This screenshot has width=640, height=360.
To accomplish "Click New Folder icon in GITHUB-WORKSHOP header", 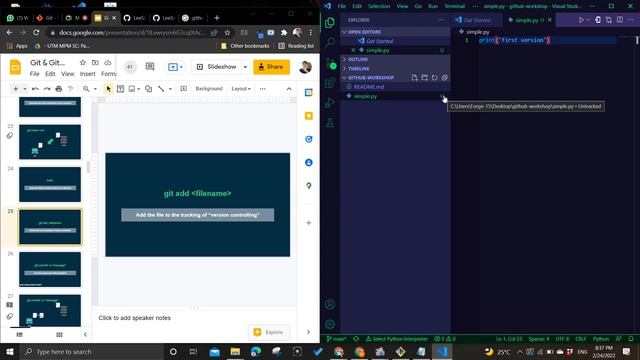I will (x=424, y=78).
